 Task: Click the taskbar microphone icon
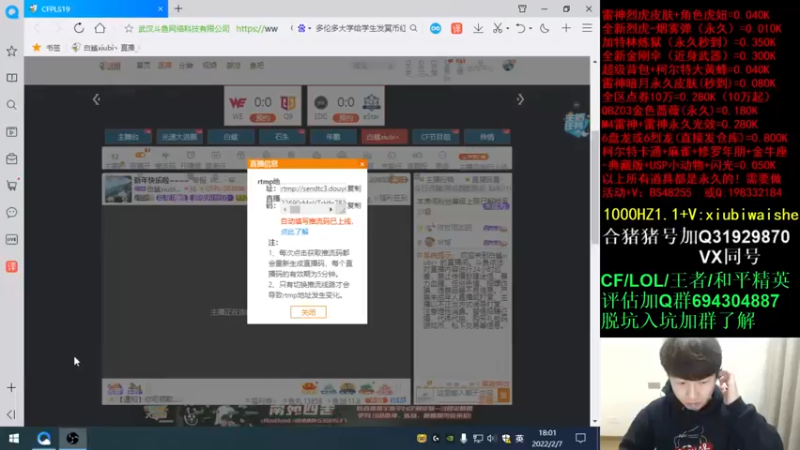[463, 438]
